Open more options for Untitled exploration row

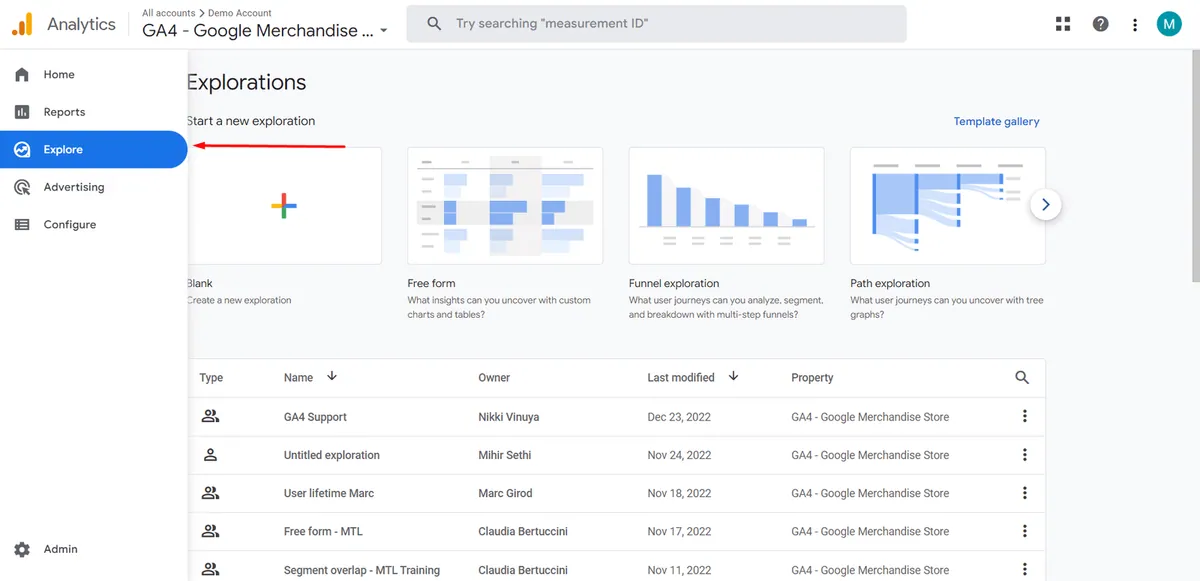pos(1025,455)
